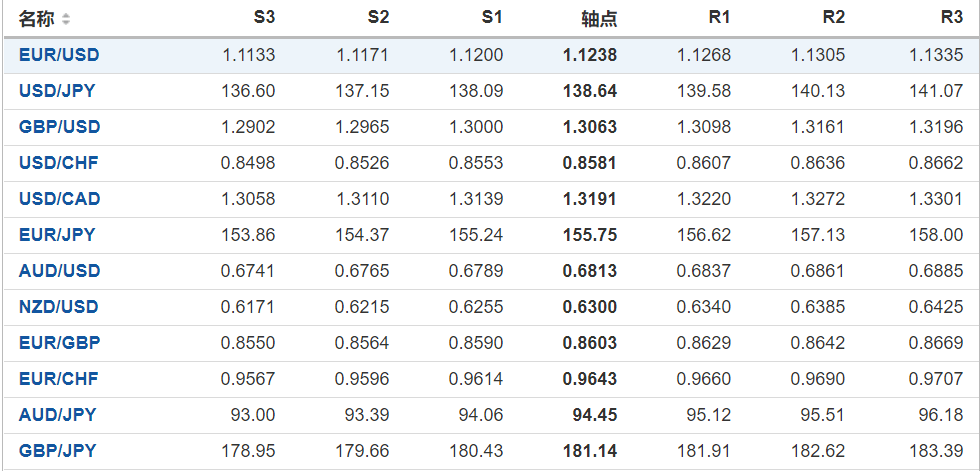Image resolution: width=980 pixels, height=471 pixels.
Task: Click the USD/JPY R1 value 139.58
Action: coord(704,91)
